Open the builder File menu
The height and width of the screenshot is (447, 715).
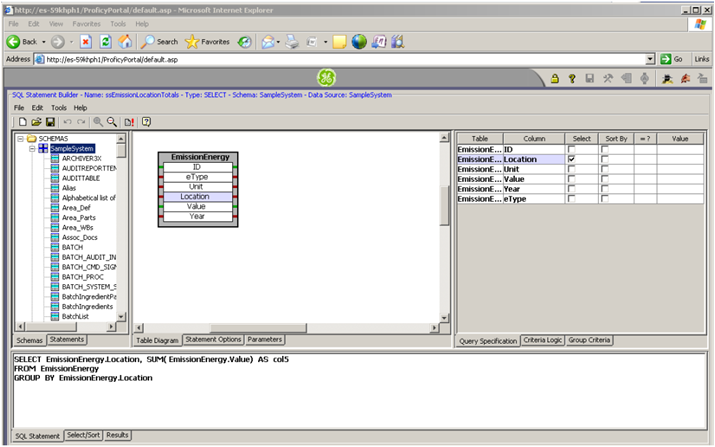19,108
